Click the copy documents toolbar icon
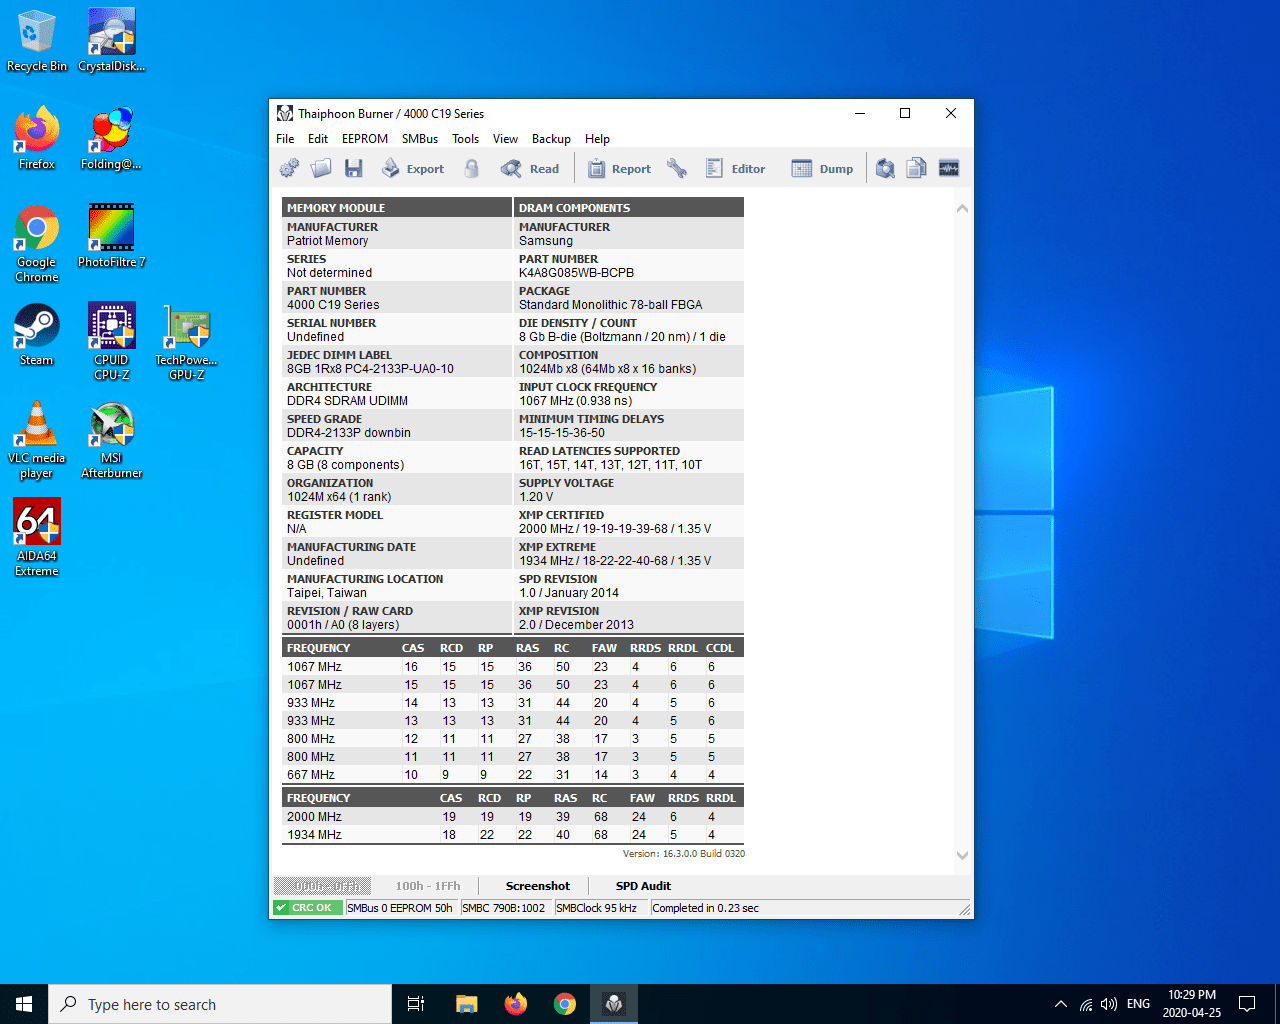 coord(916,169)
